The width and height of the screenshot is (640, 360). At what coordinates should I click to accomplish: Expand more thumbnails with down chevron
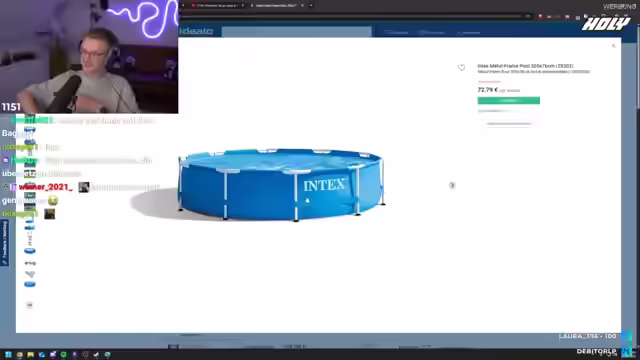click(29, 305)
